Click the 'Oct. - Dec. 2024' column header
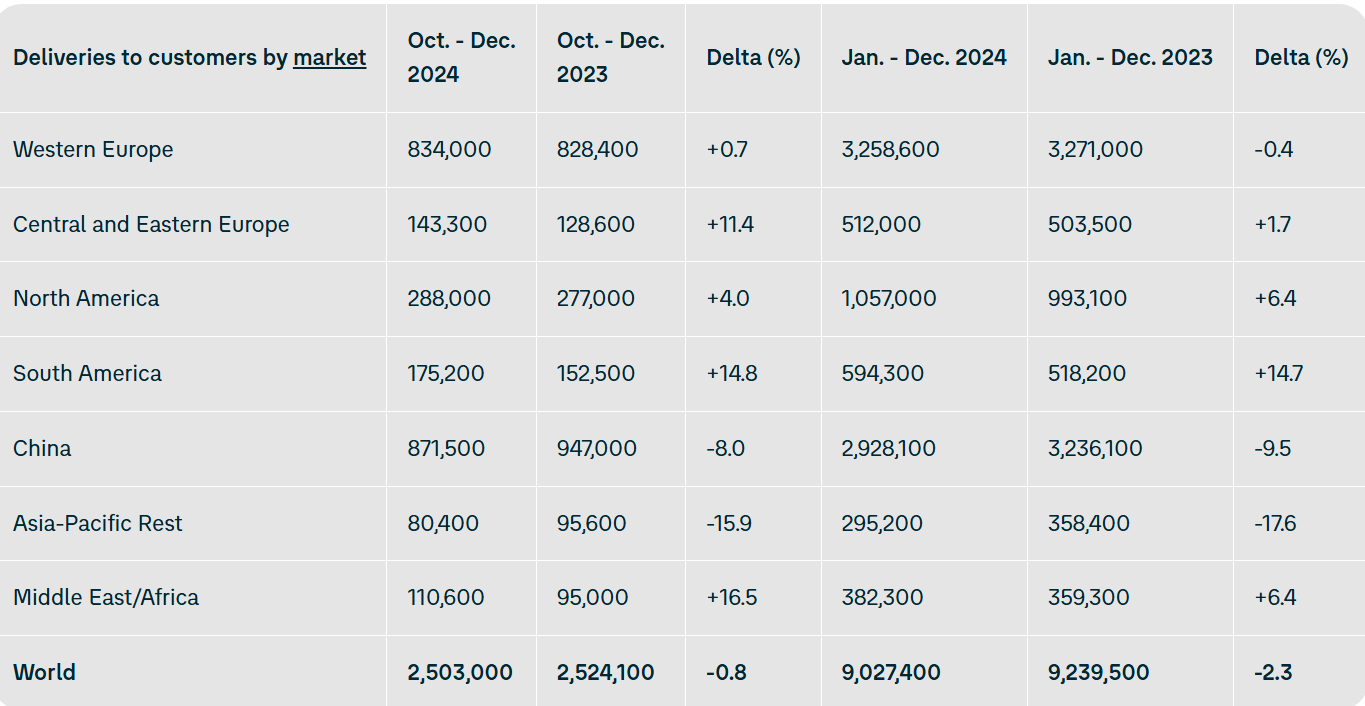 (461, 58)
